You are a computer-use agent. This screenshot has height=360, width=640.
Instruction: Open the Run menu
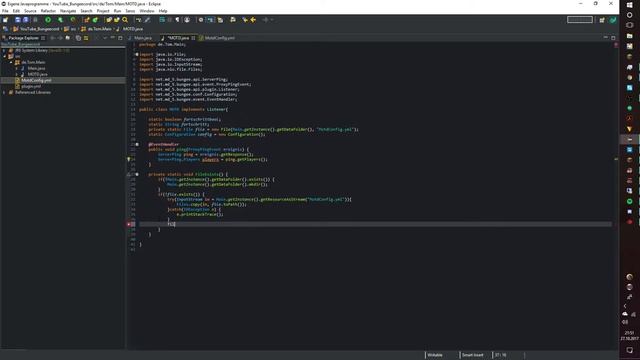(x=118, y=11)
